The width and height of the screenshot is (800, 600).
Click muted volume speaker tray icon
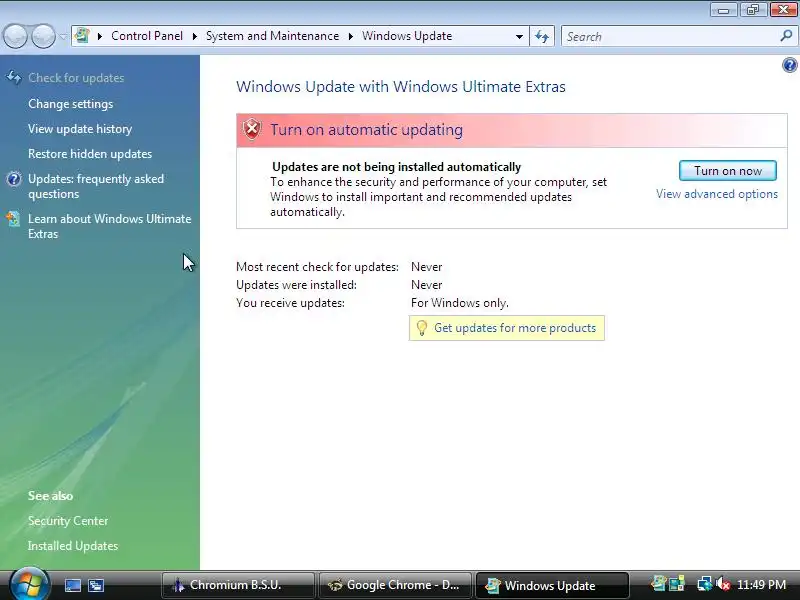coord(723,584)
